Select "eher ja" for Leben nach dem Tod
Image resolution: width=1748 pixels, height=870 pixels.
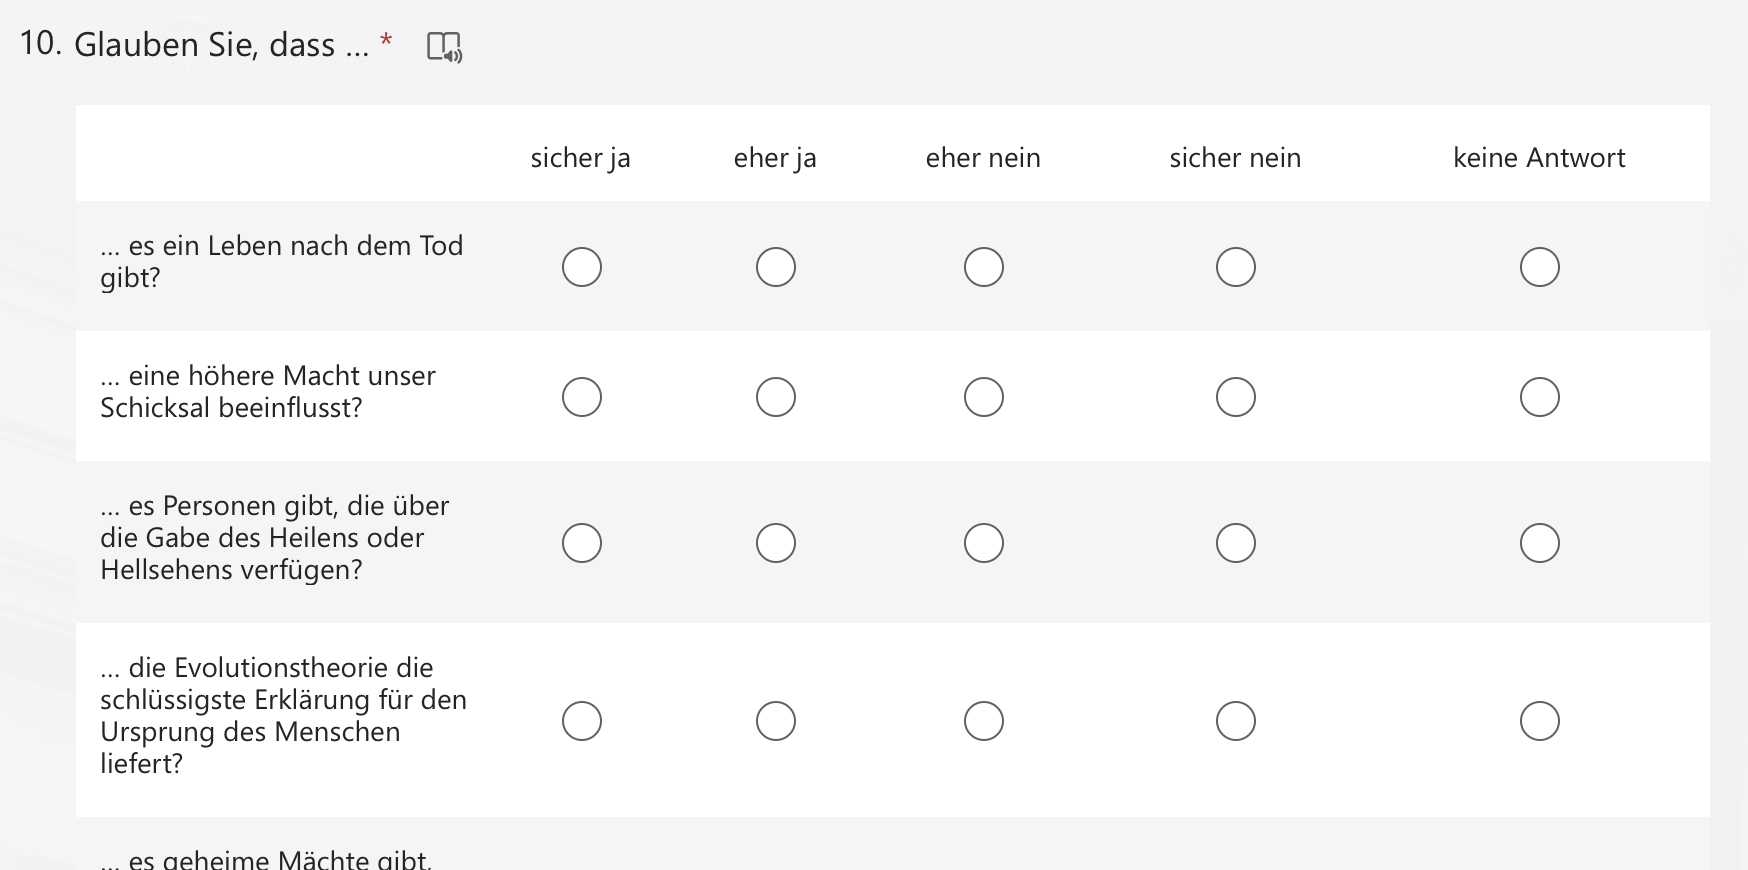776,267
